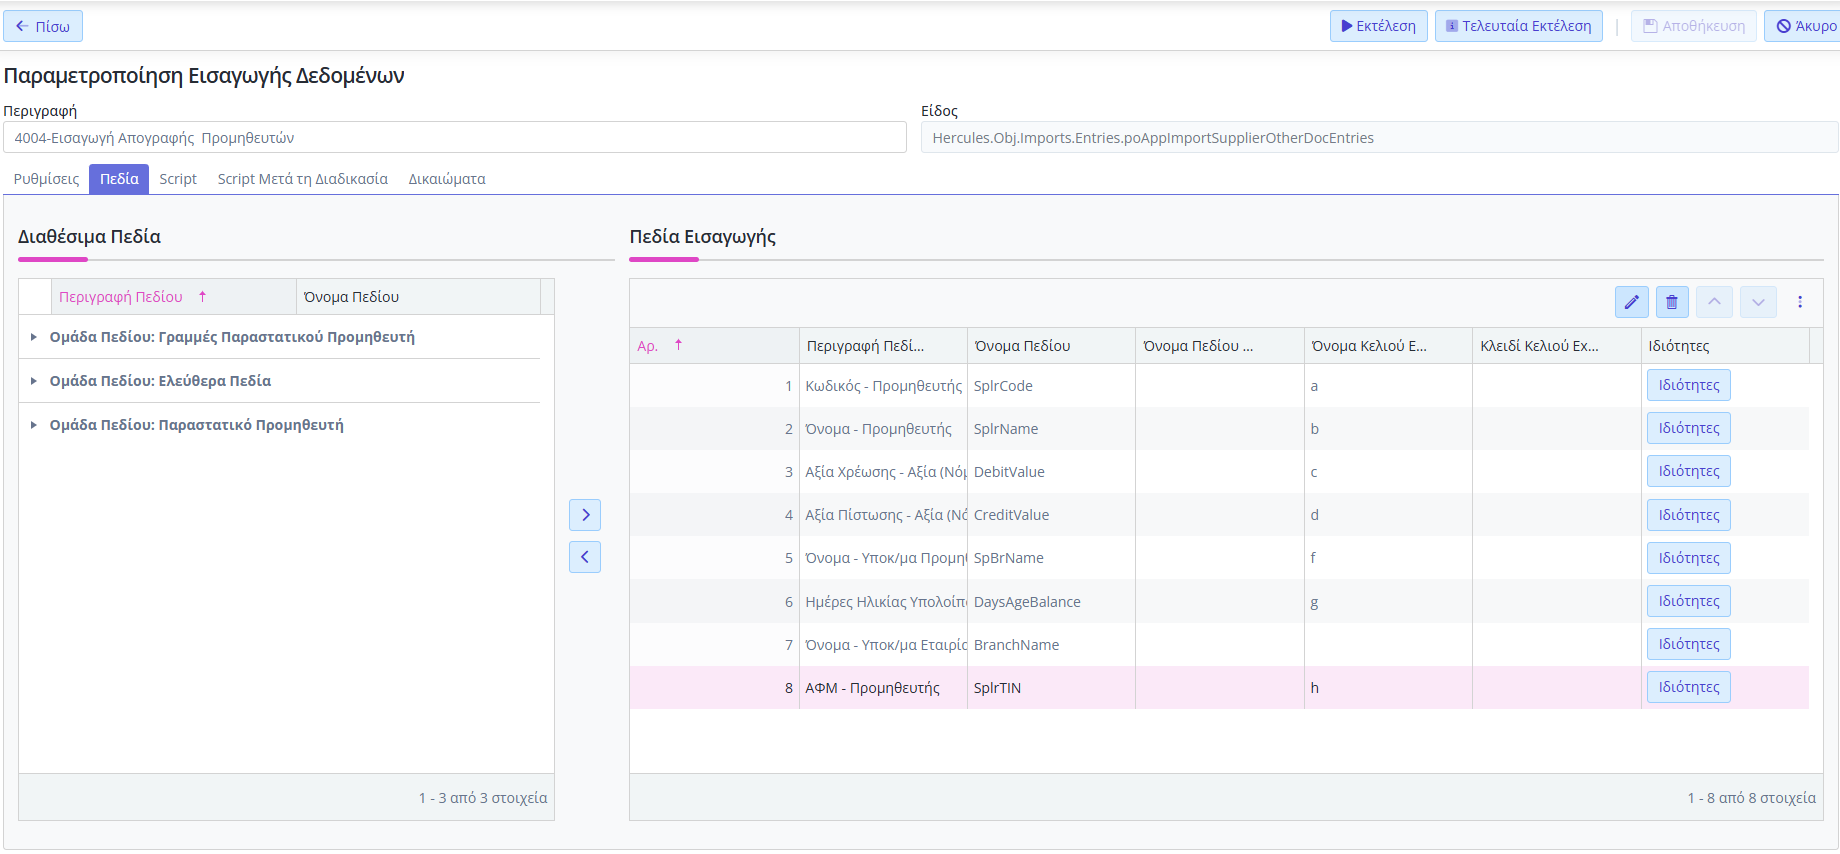Add field using the right arrow button
This screenshot has width=1840, height=854.
(x=585, y=515)
